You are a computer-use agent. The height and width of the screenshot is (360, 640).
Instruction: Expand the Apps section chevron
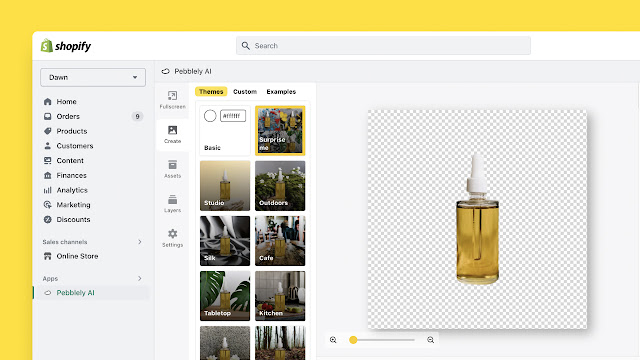click(x=140, y=278)
